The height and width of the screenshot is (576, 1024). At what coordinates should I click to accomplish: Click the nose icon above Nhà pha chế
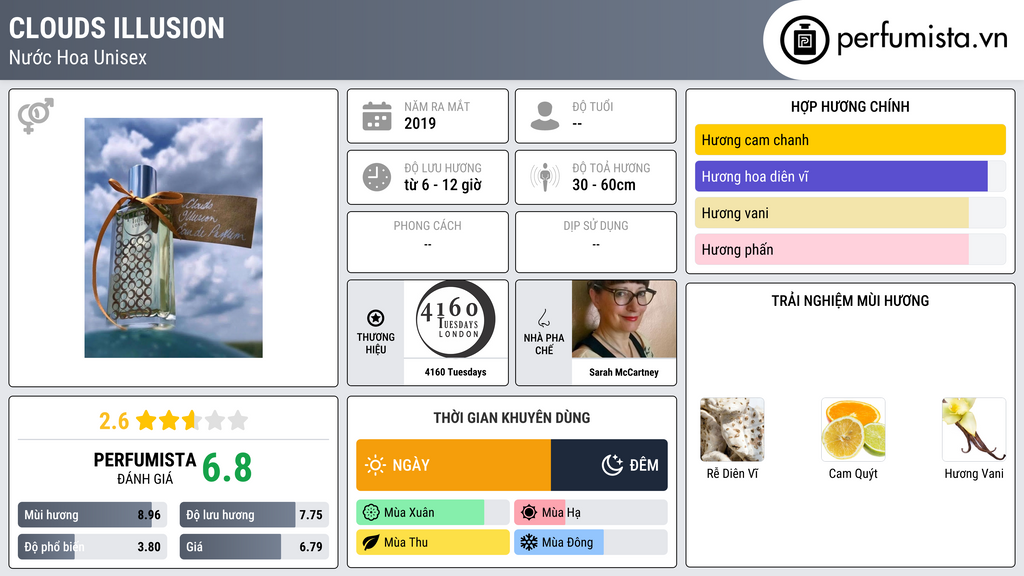tap(543, 318)
